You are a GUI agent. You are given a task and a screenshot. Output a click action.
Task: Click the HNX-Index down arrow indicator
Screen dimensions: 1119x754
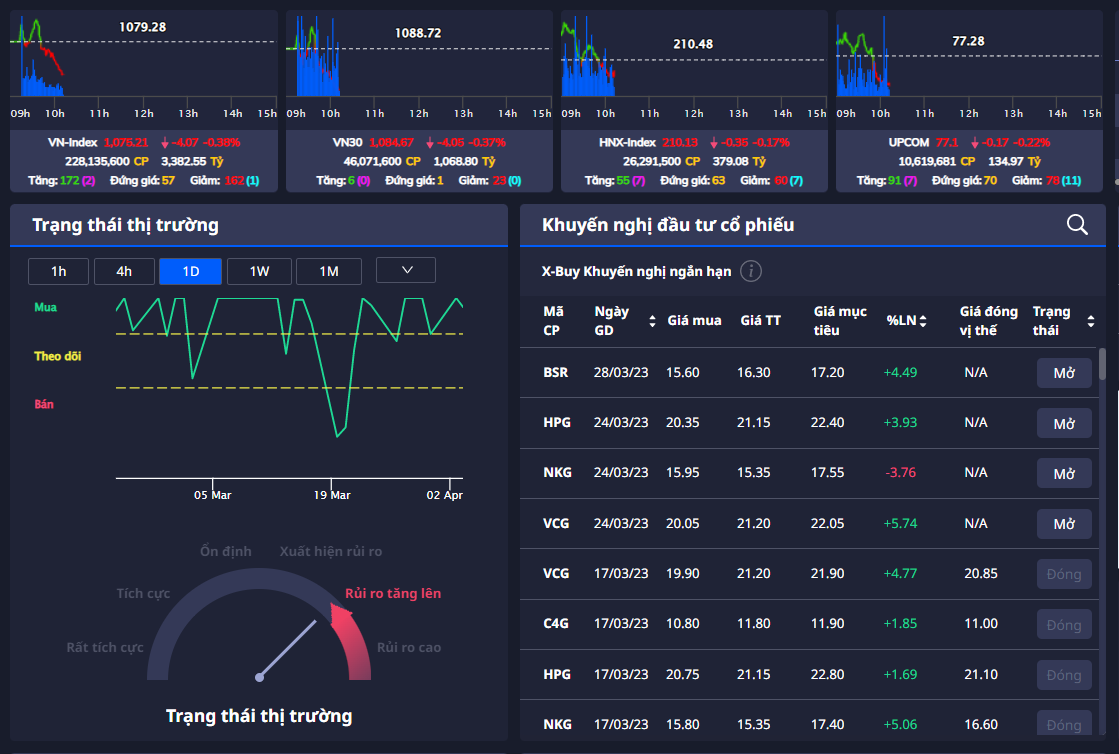pos(714,143)
